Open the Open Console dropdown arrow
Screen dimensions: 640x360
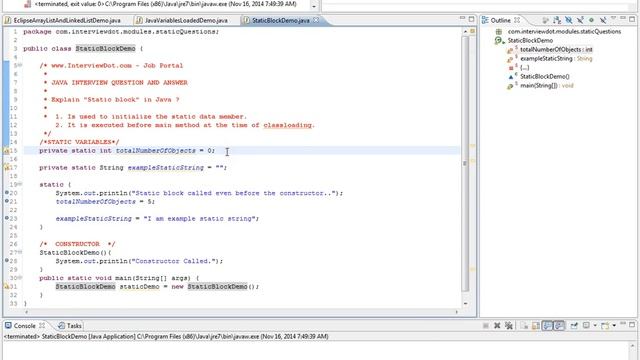click(x=614, y=325)
